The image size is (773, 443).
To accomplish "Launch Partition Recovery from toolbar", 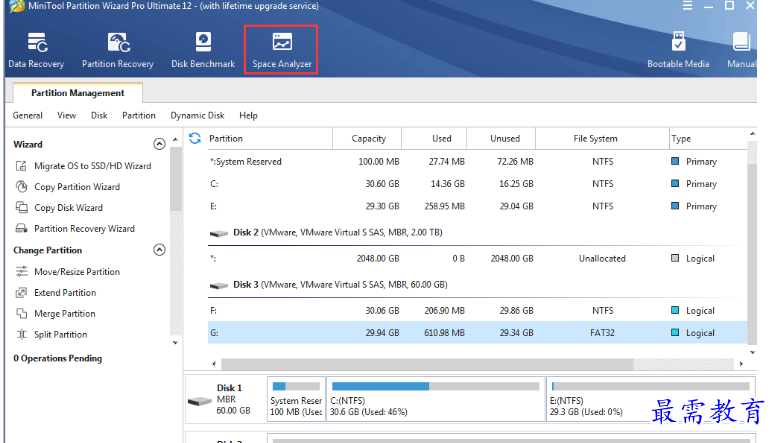I will click(x=118, y=50).
